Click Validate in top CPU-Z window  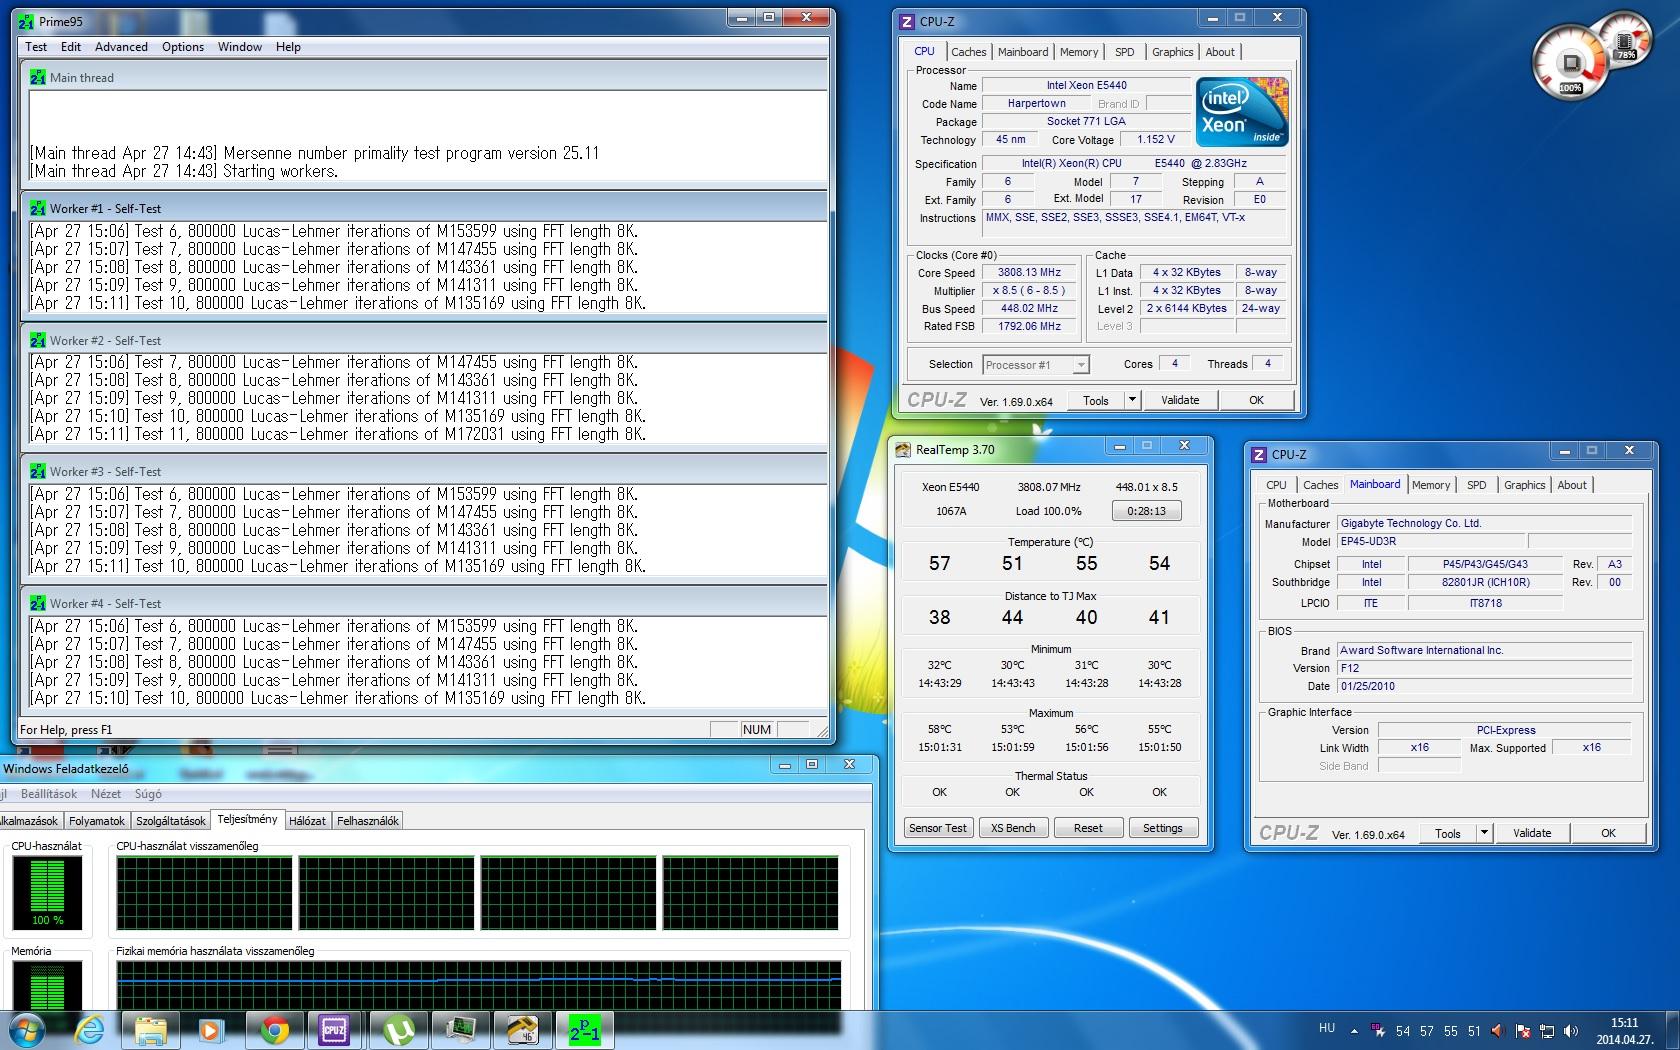(x=1180, y=400)
